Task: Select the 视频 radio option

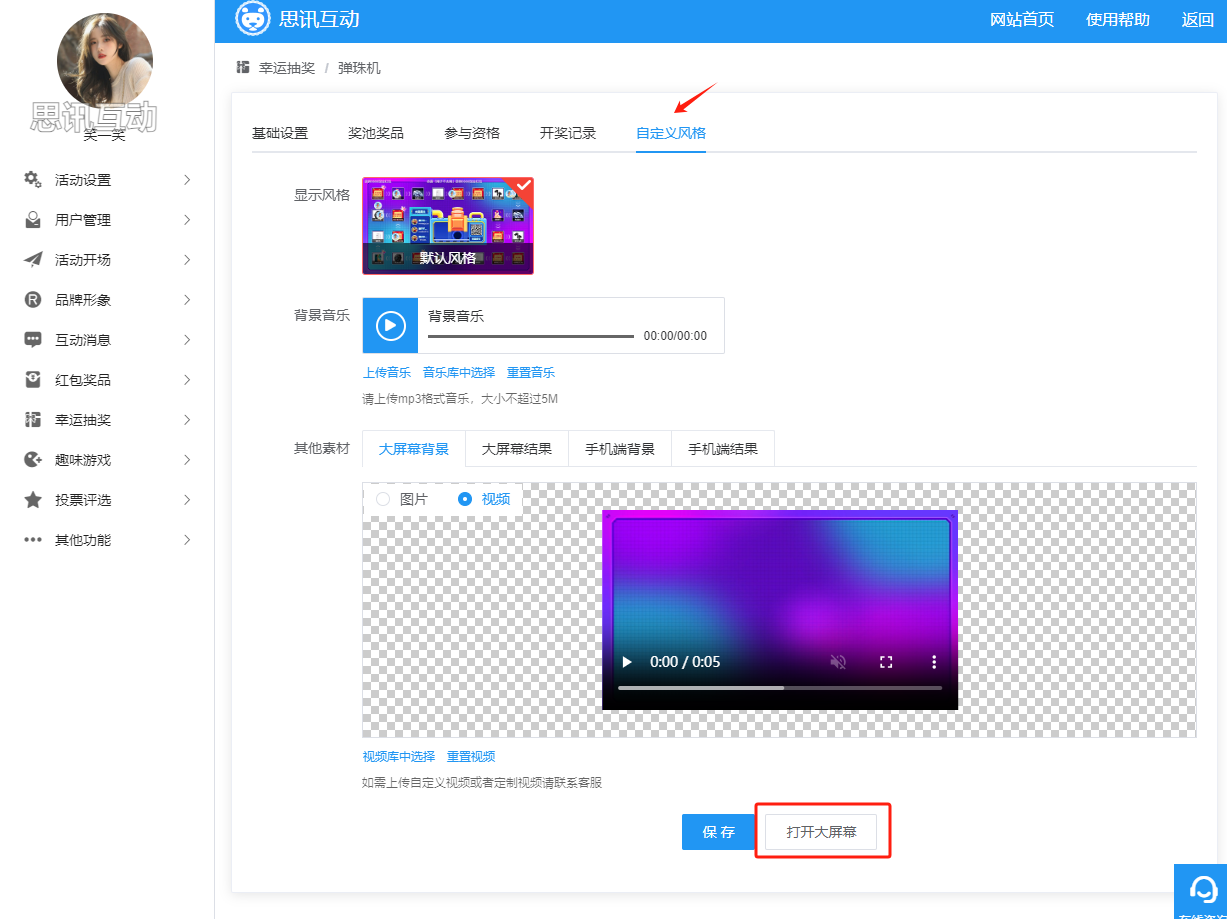Action: point(465,499)
